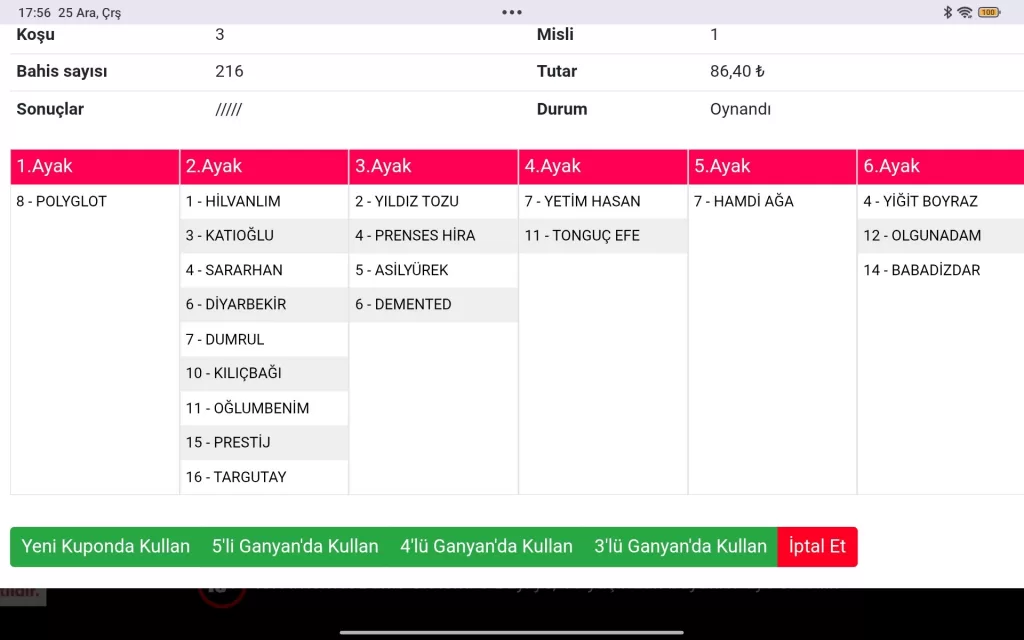Image resolution: width=1024 pixels, height=640 pixels.
Task: Tap the home gesture bar at bottom
Action: point(512,632)
